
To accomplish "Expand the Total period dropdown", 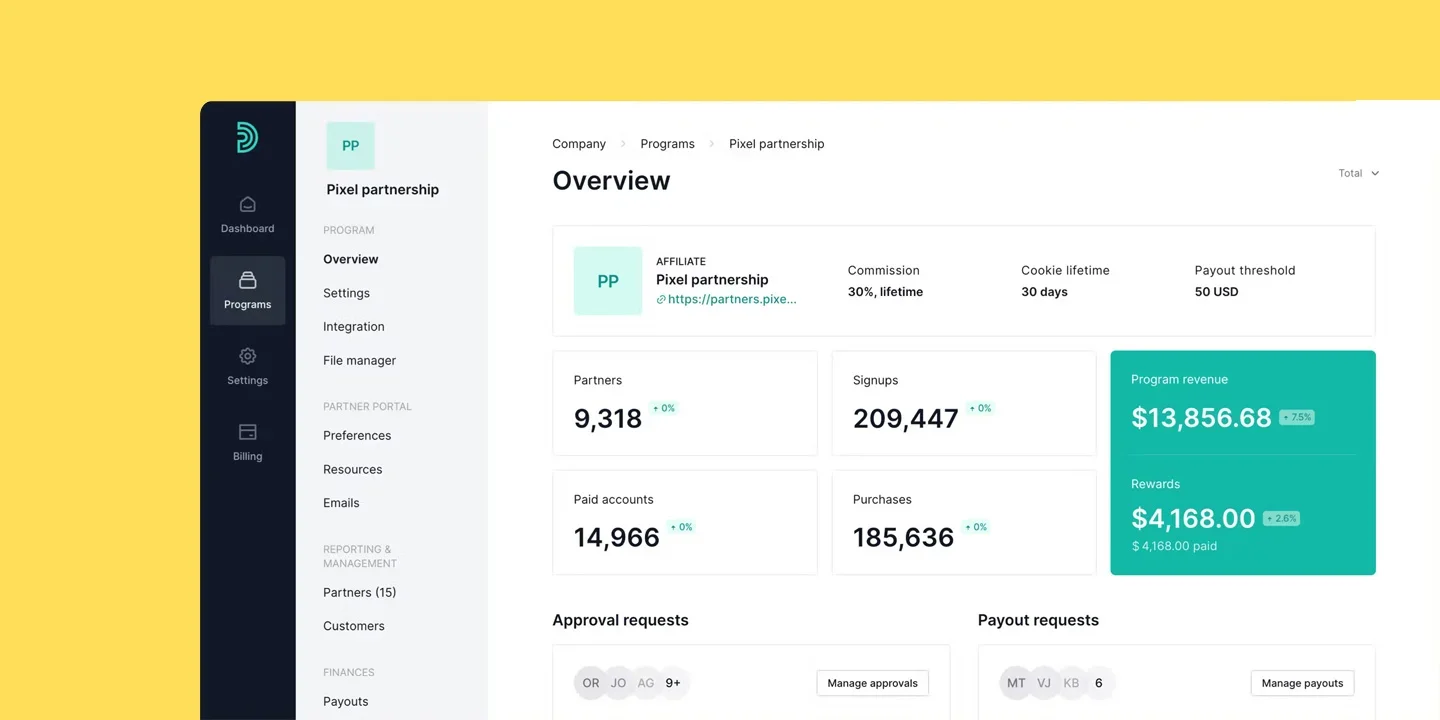I will pyautogui.click(x=1358, y=173).
